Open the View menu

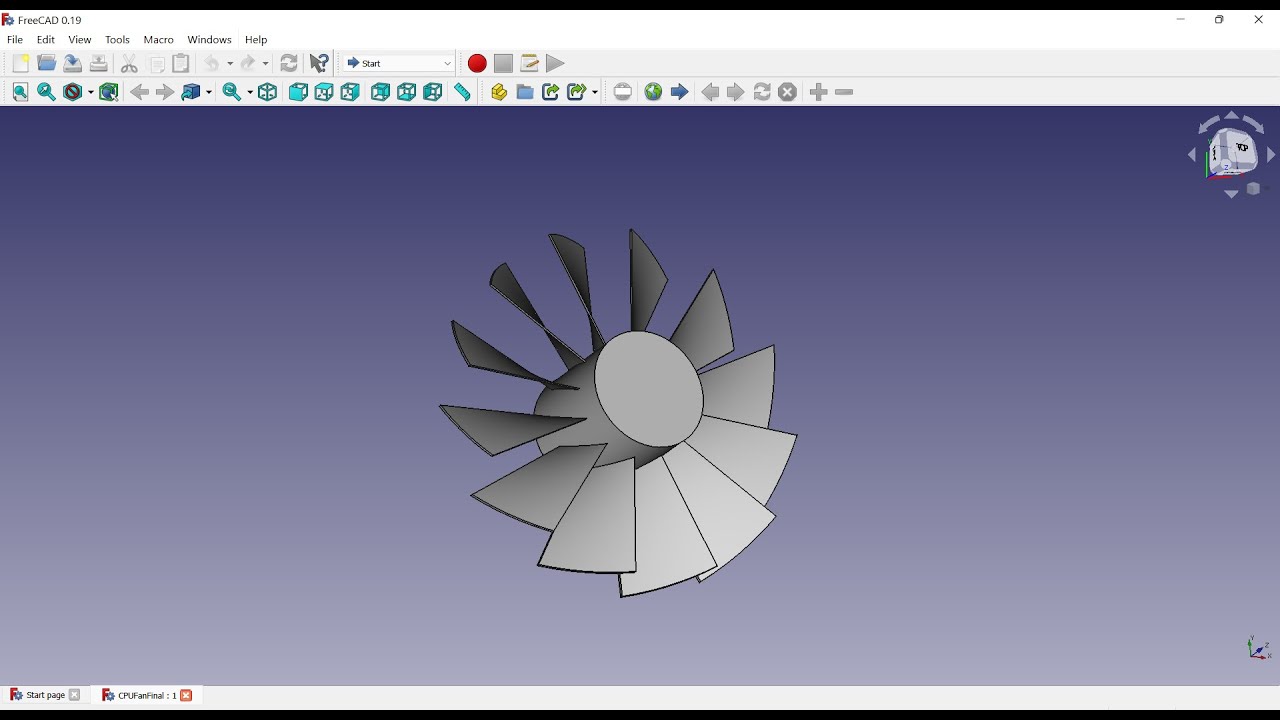coord(80,40)
